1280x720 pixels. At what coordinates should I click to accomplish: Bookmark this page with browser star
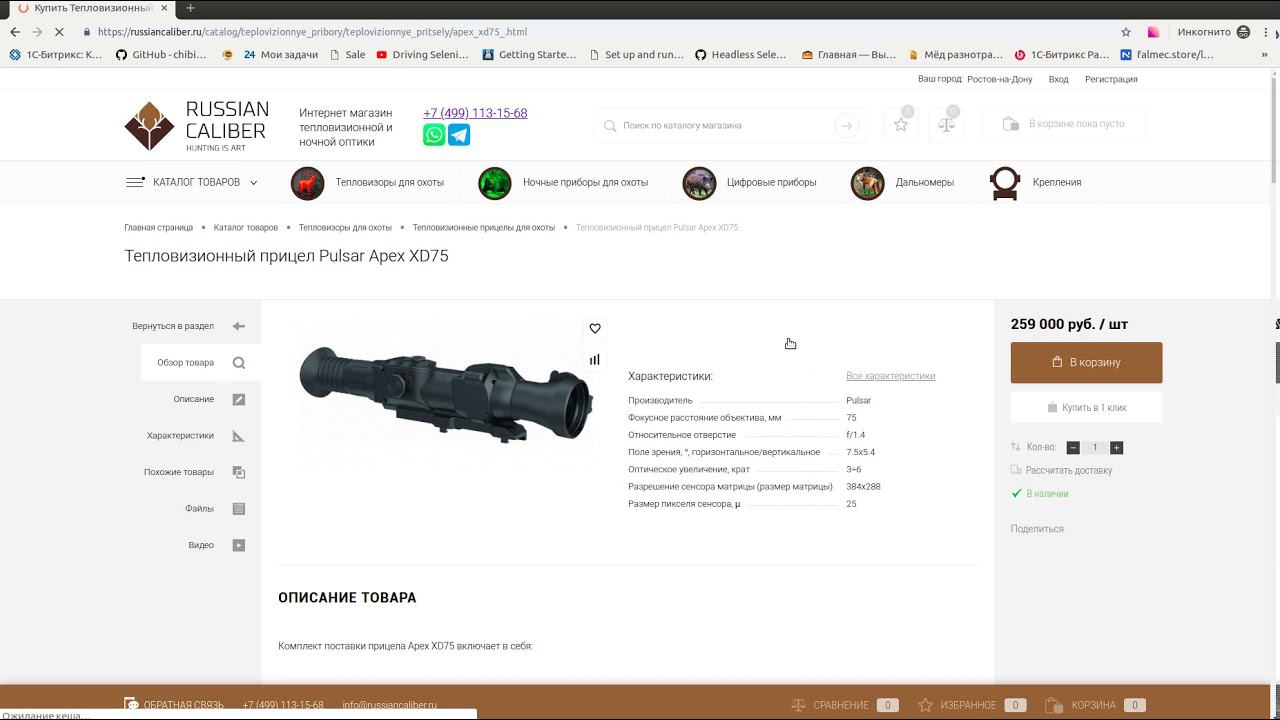tap(1126, 32)
